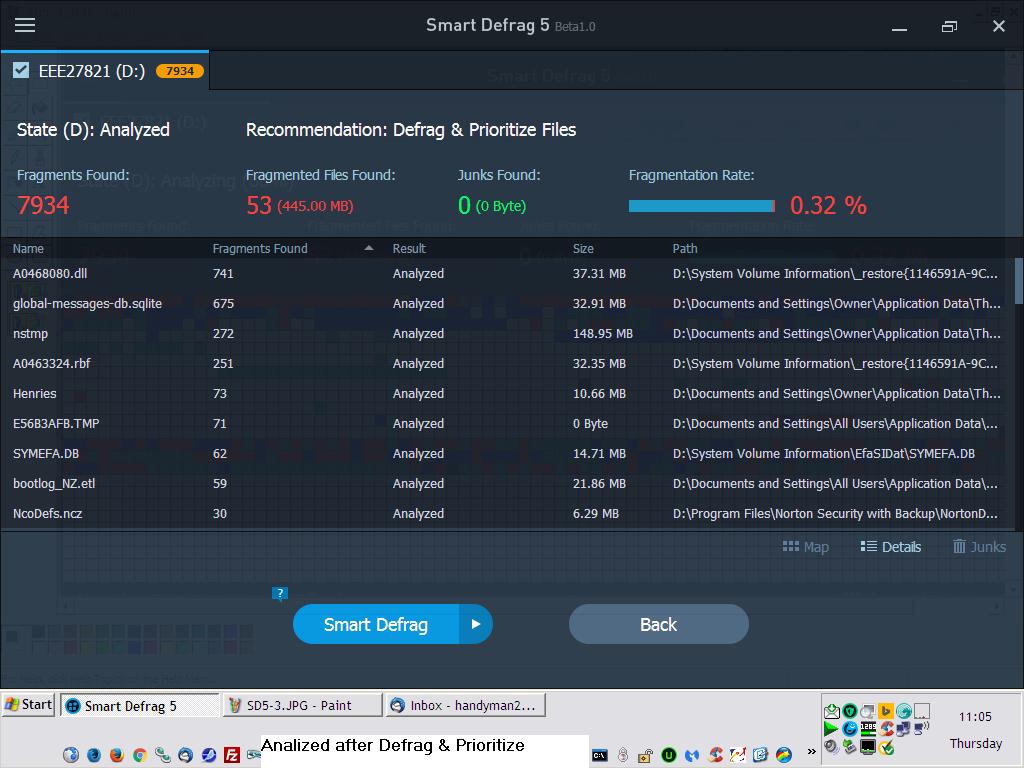Click the path D:\System Volume Information\EfaSIDat\SYMEFA.DB
Screen dimensions: 1024x768
coord(824,454)
